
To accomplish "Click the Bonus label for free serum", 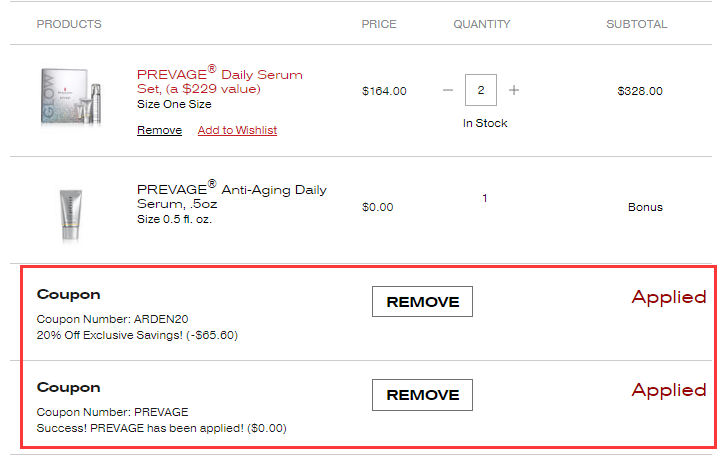I will pyautogui.click(x=645, y=207).
